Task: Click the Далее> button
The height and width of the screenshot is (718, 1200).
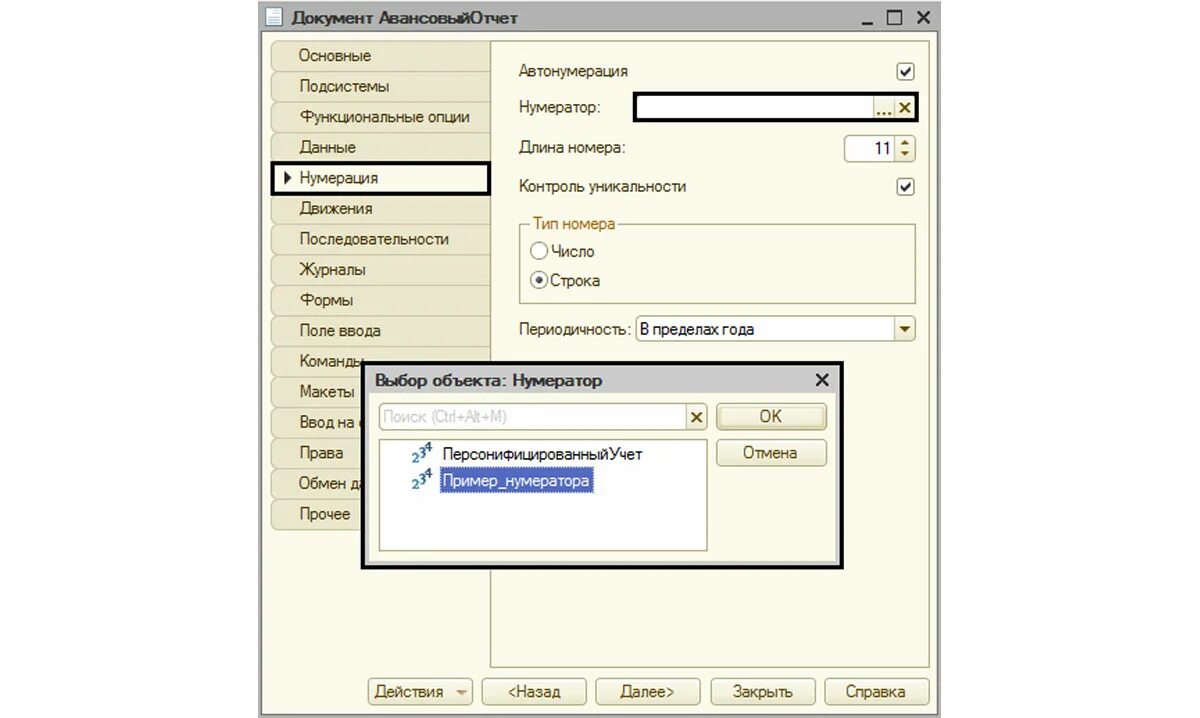Action: [x=648, y=691]
